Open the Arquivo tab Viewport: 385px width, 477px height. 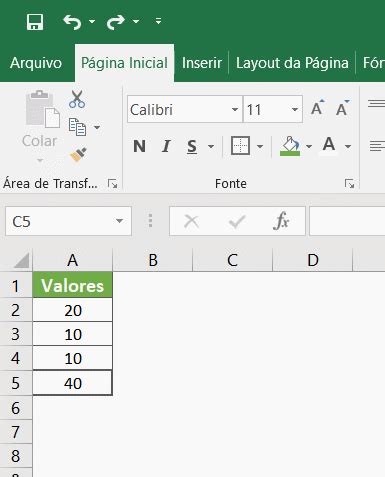tap(36, 63)
